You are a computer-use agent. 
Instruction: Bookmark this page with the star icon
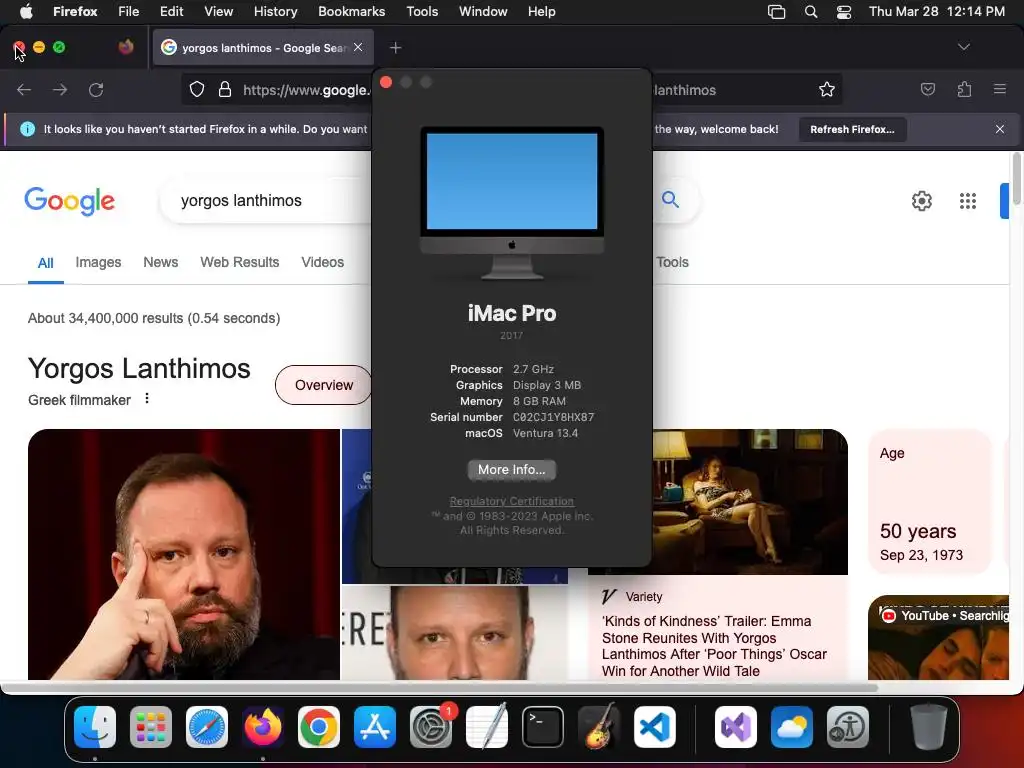(x=827, y=89)
